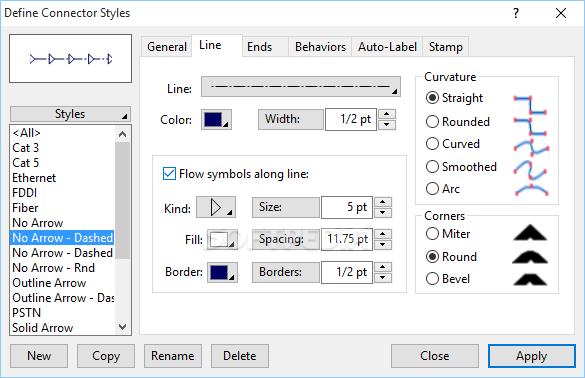Select the Solid Arrow style
The height and width of the screenshot is (378, 585).
click(x=62, y=328)
